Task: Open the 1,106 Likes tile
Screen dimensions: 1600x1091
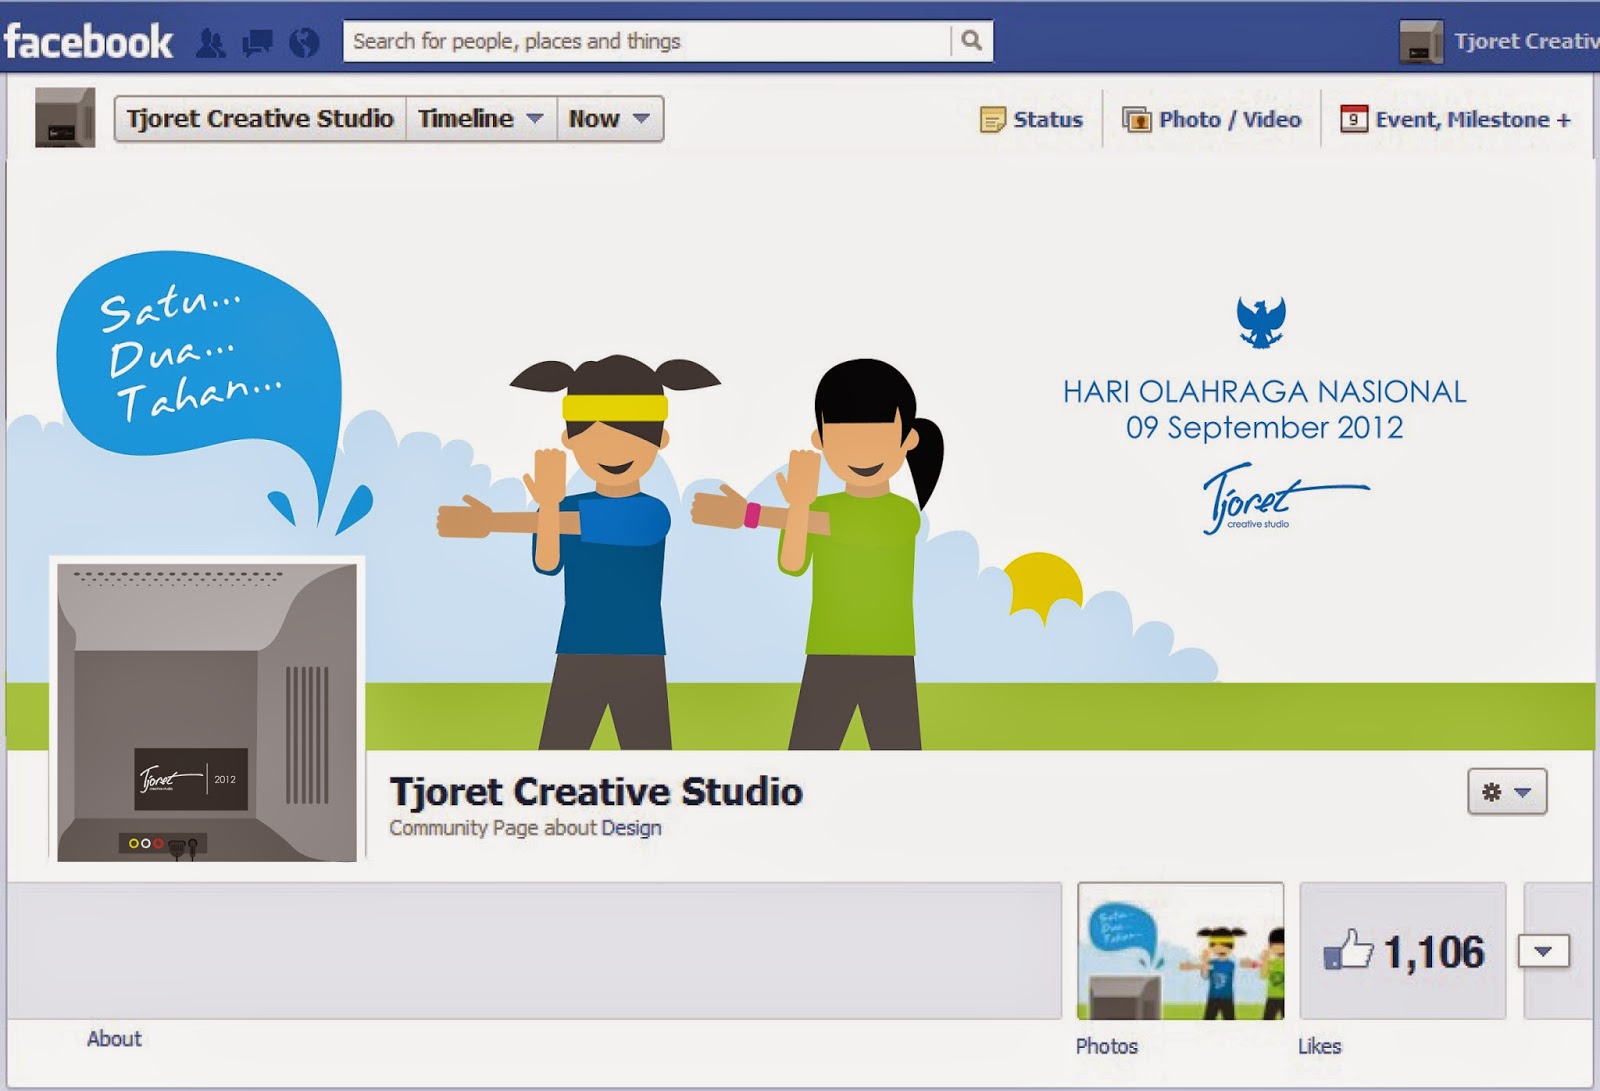Action: click(1402, 951)
